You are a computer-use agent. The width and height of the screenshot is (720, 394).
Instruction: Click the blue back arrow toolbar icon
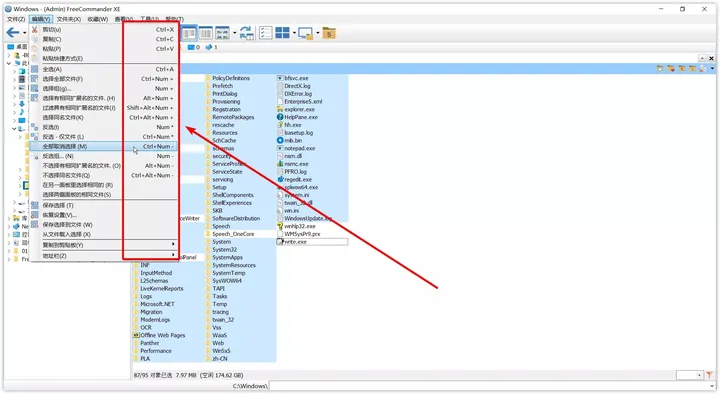12,32
